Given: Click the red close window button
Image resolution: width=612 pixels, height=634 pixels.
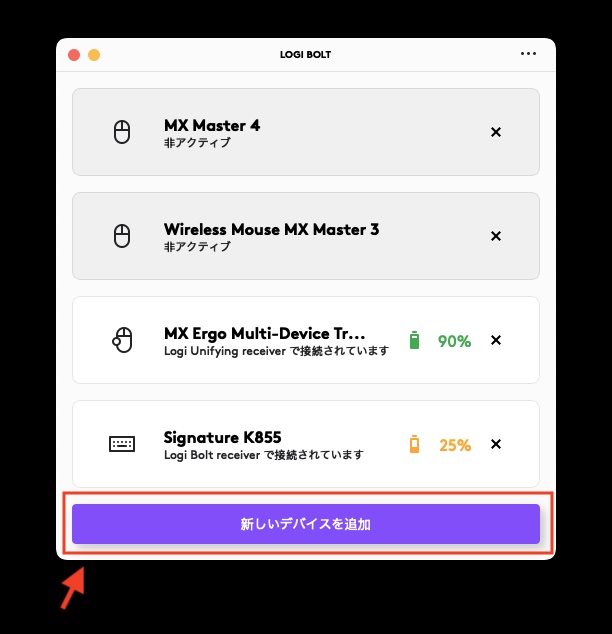Looking at the screenshot, I should [x=74, y=55].
